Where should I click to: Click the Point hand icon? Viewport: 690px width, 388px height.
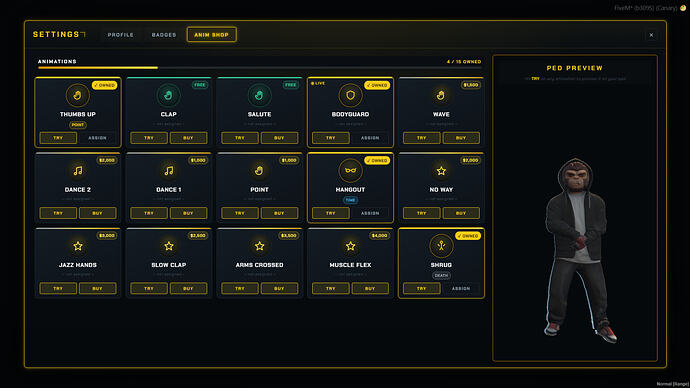pyautogui.click(x=259, y=171)
